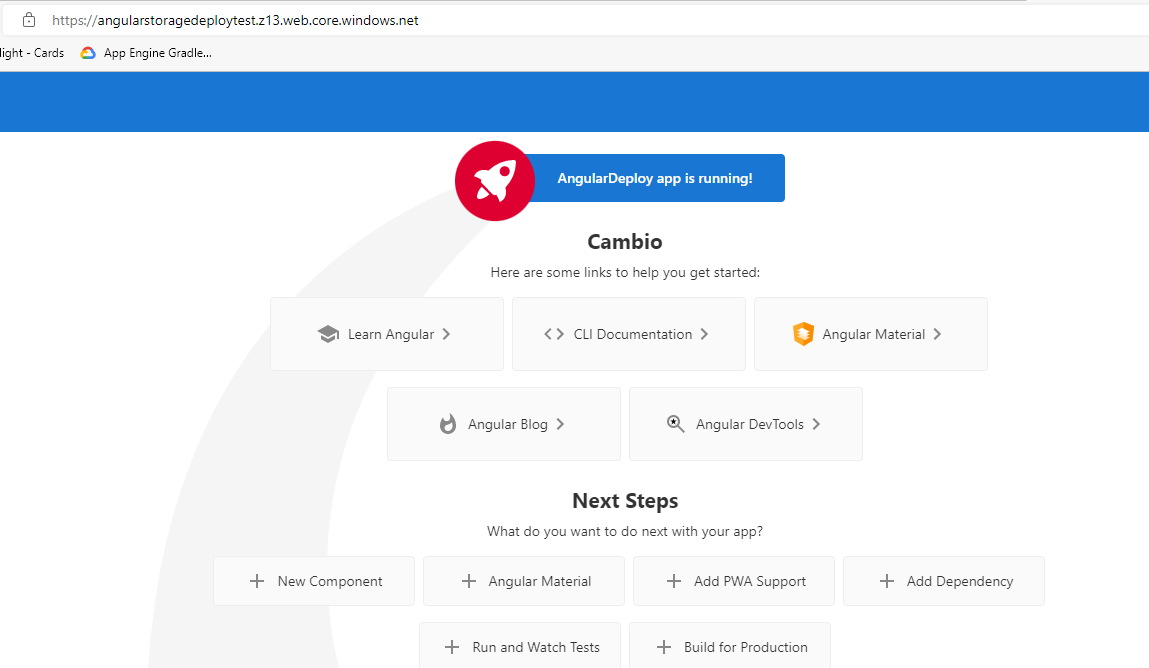Choose the Build for Production step

pyautogui.click(x=730, y=647)
